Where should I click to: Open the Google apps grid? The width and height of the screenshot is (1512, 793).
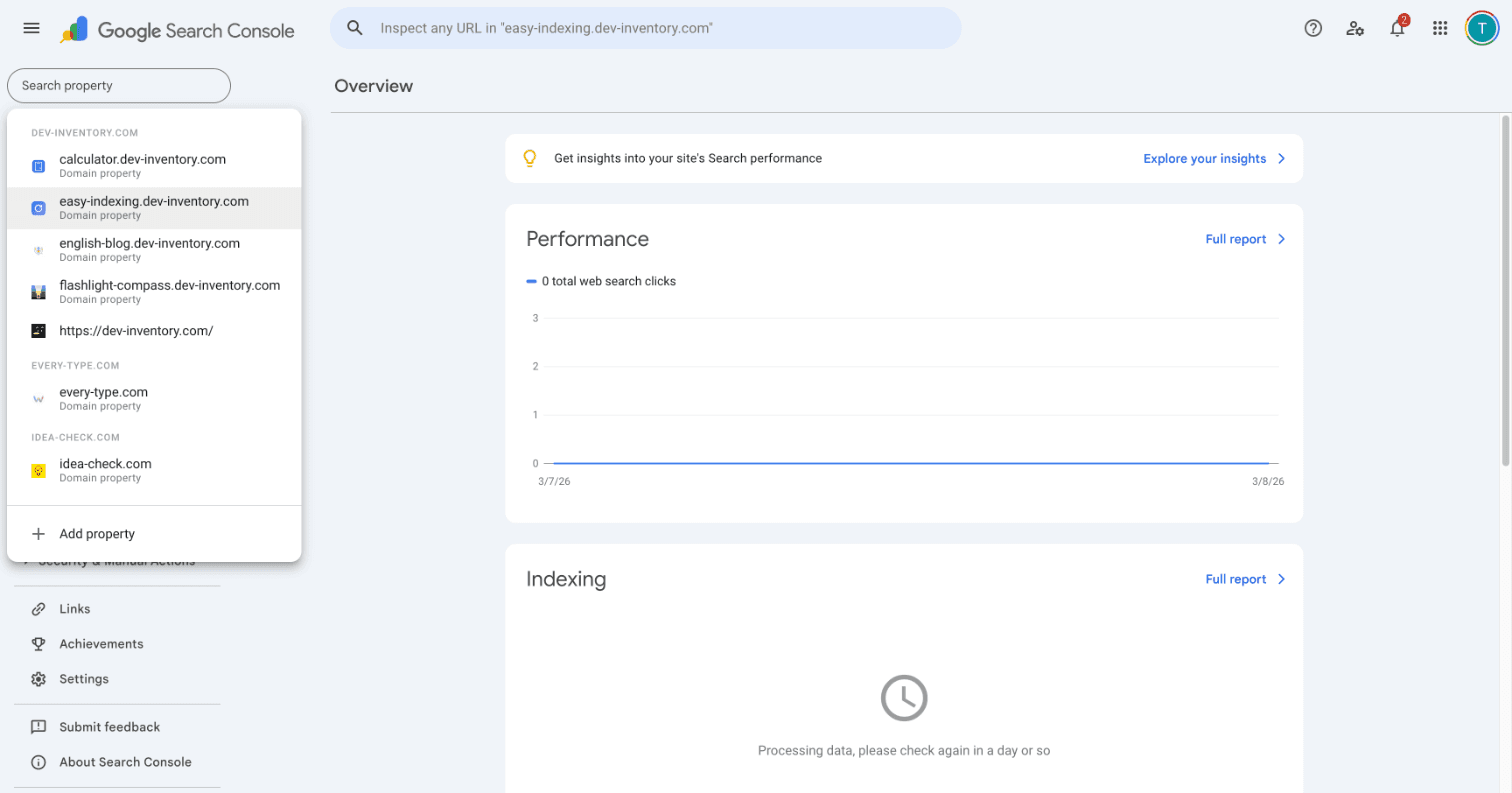pyautogui.click(x=1440, y=28)
